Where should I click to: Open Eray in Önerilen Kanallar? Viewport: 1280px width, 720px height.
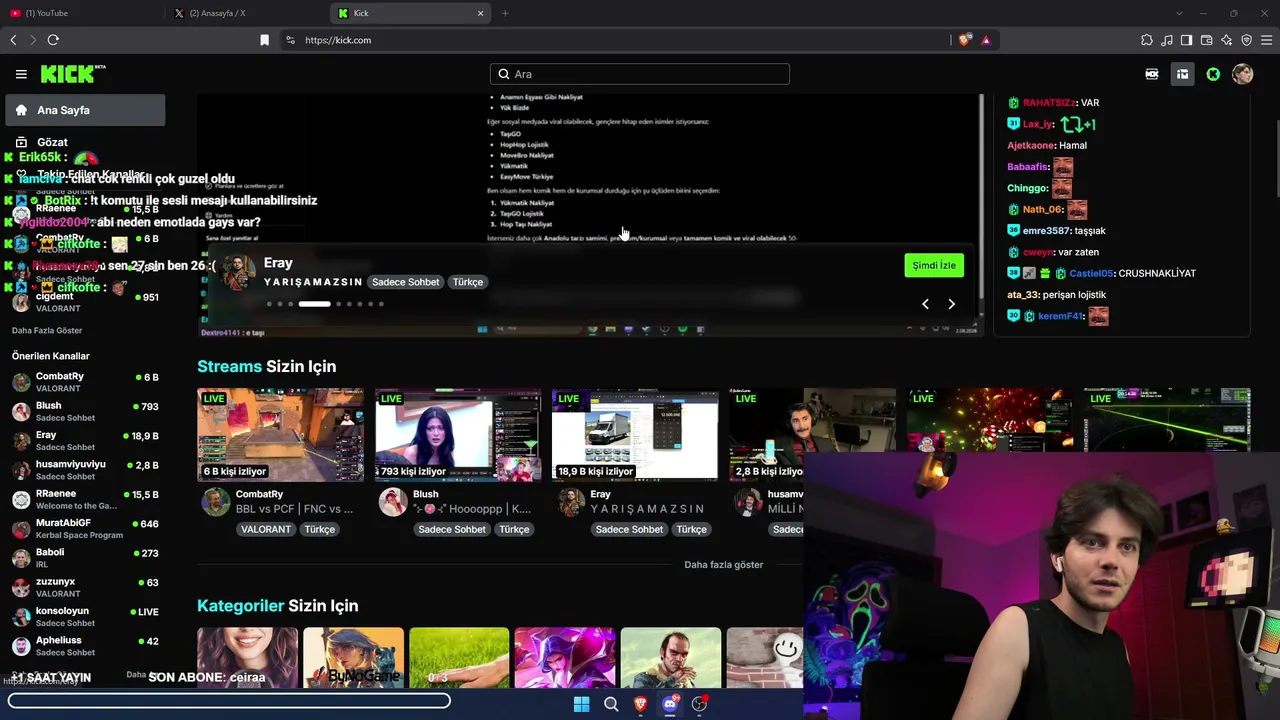85,441
